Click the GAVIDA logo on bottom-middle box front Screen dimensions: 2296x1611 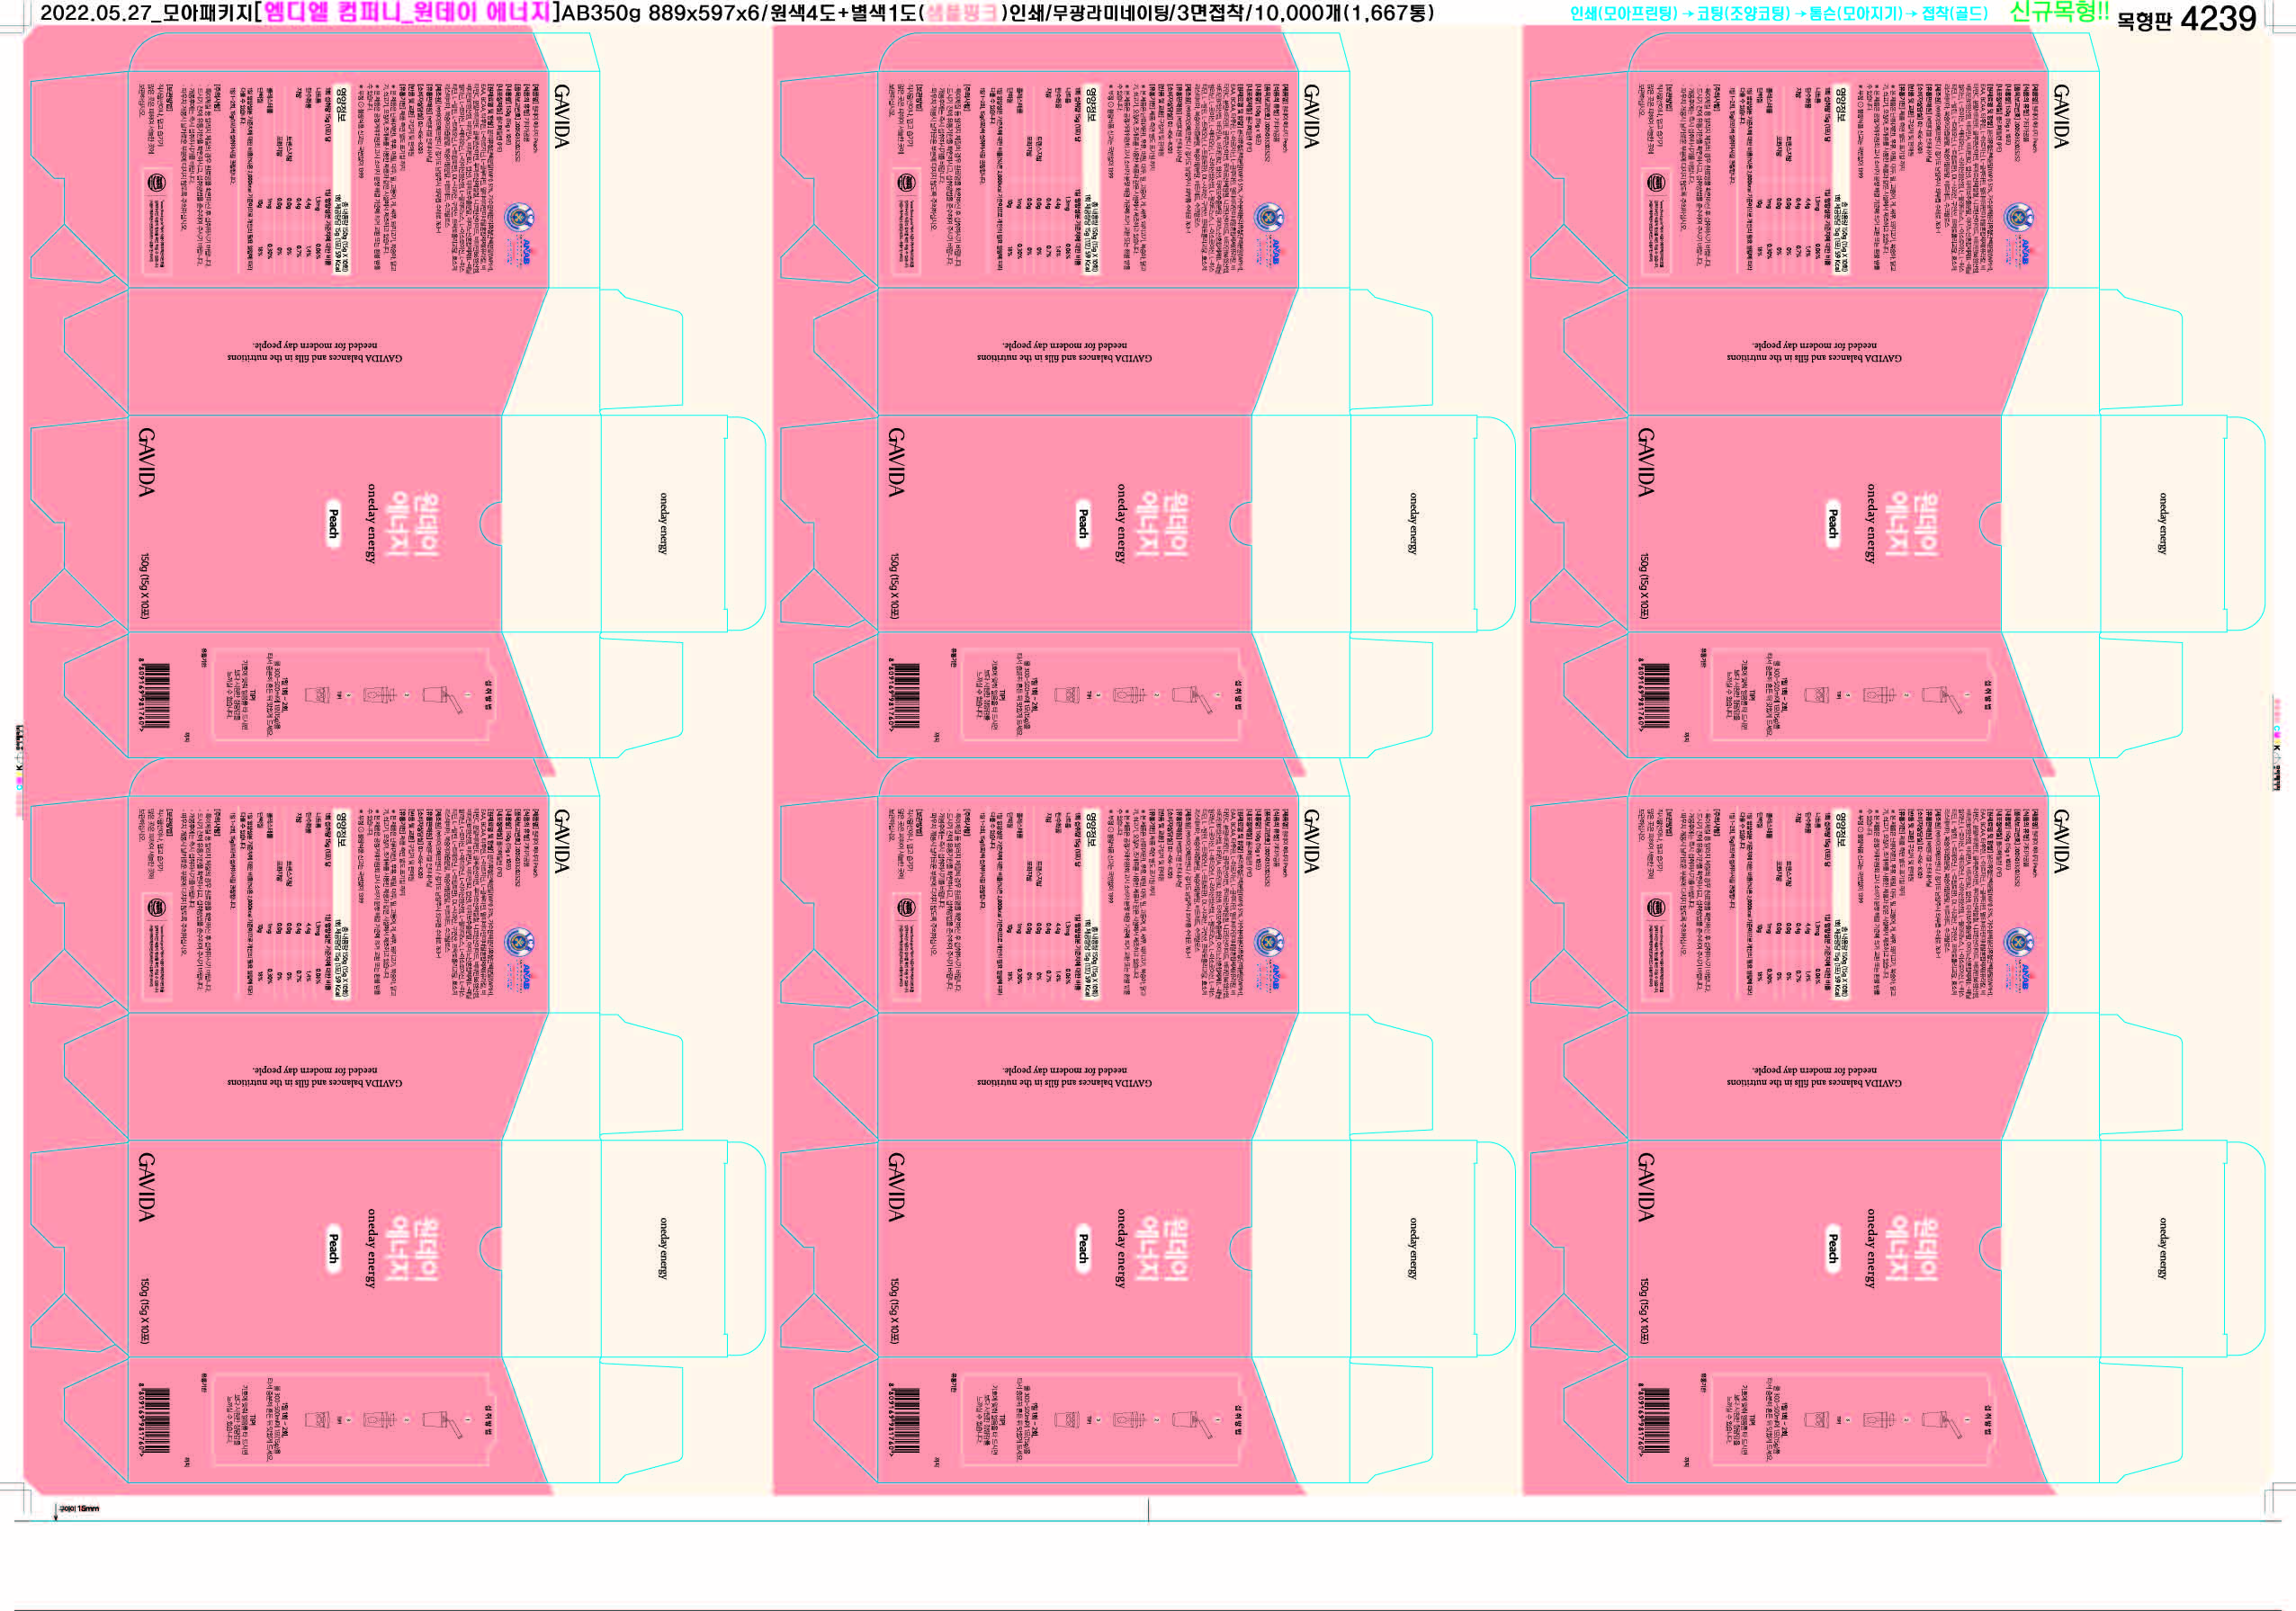tap(896, 1186)
